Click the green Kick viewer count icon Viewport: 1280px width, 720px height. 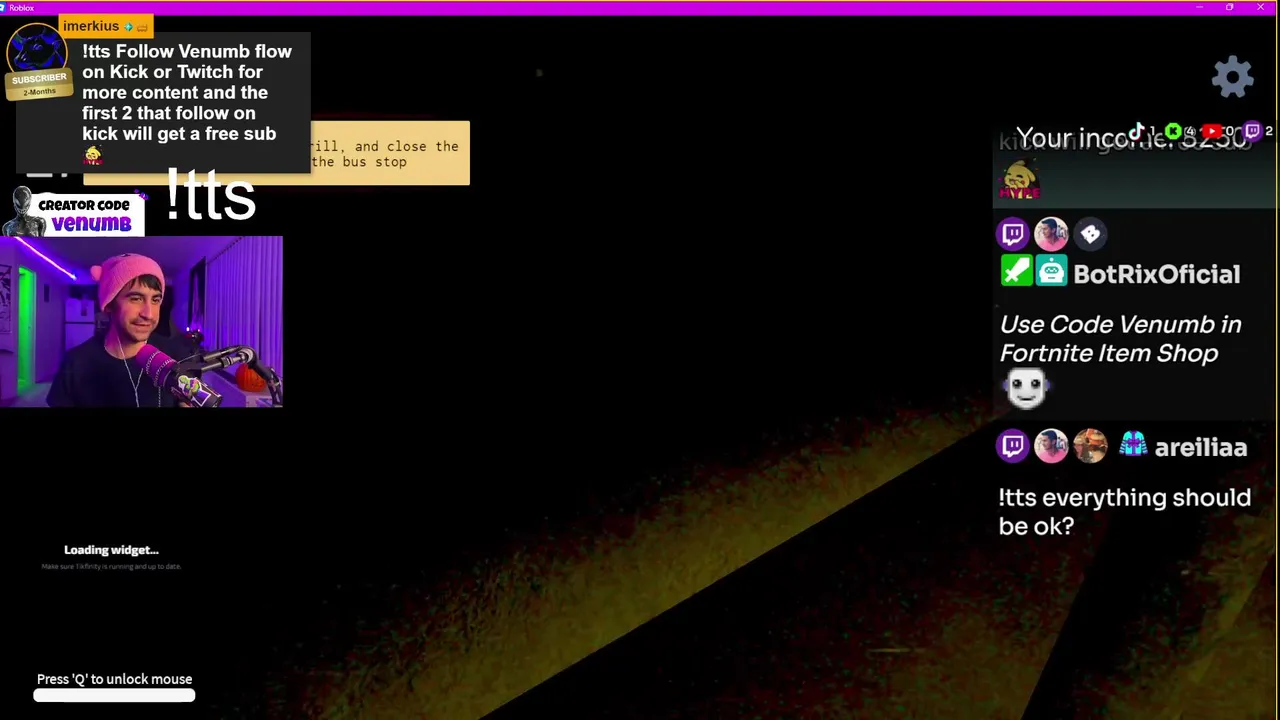(x=1173, y=131)
